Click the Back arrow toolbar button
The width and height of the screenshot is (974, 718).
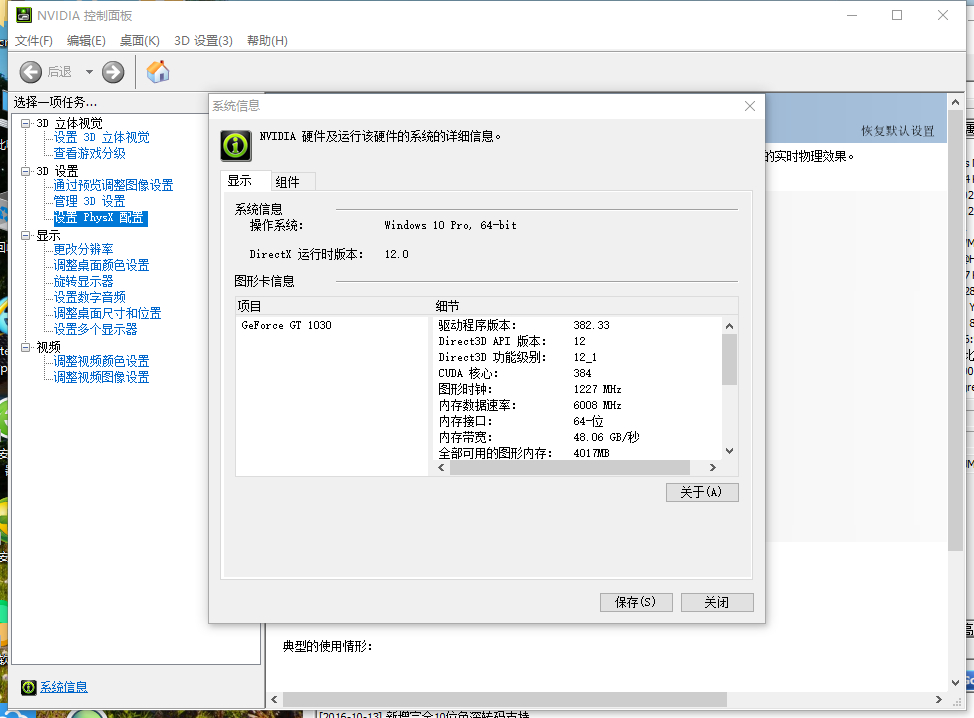(30, 72)
